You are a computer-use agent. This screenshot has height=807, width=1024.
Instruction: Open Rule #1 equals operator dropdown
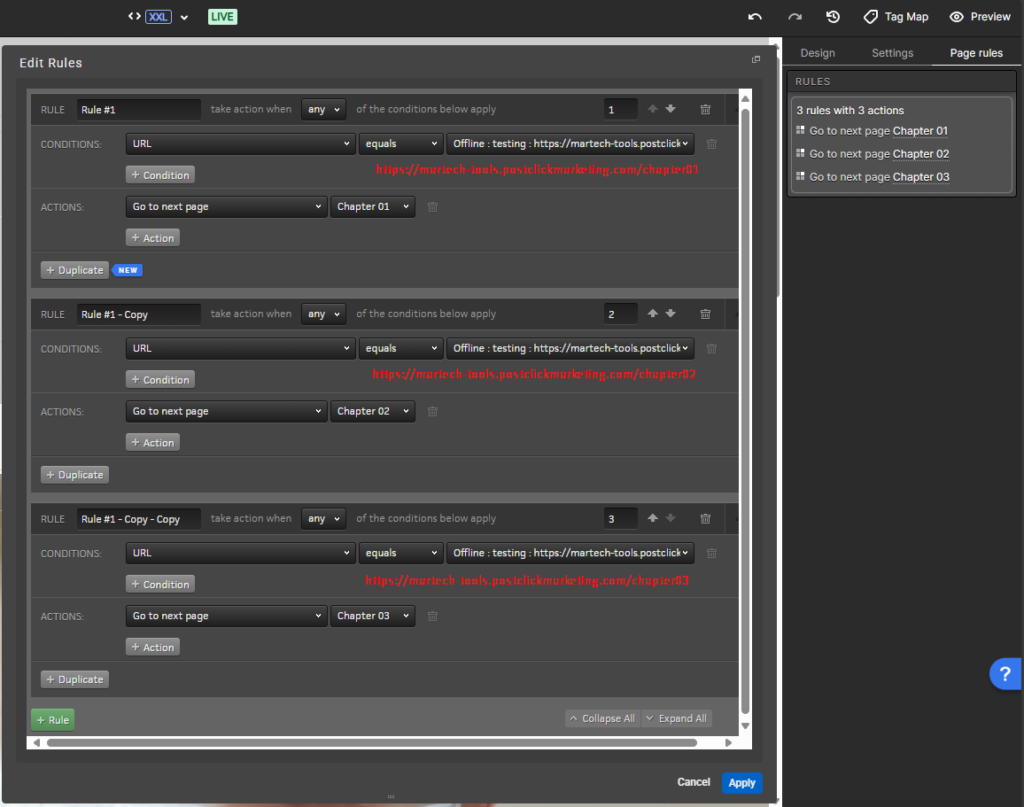[x=401, y=144]
